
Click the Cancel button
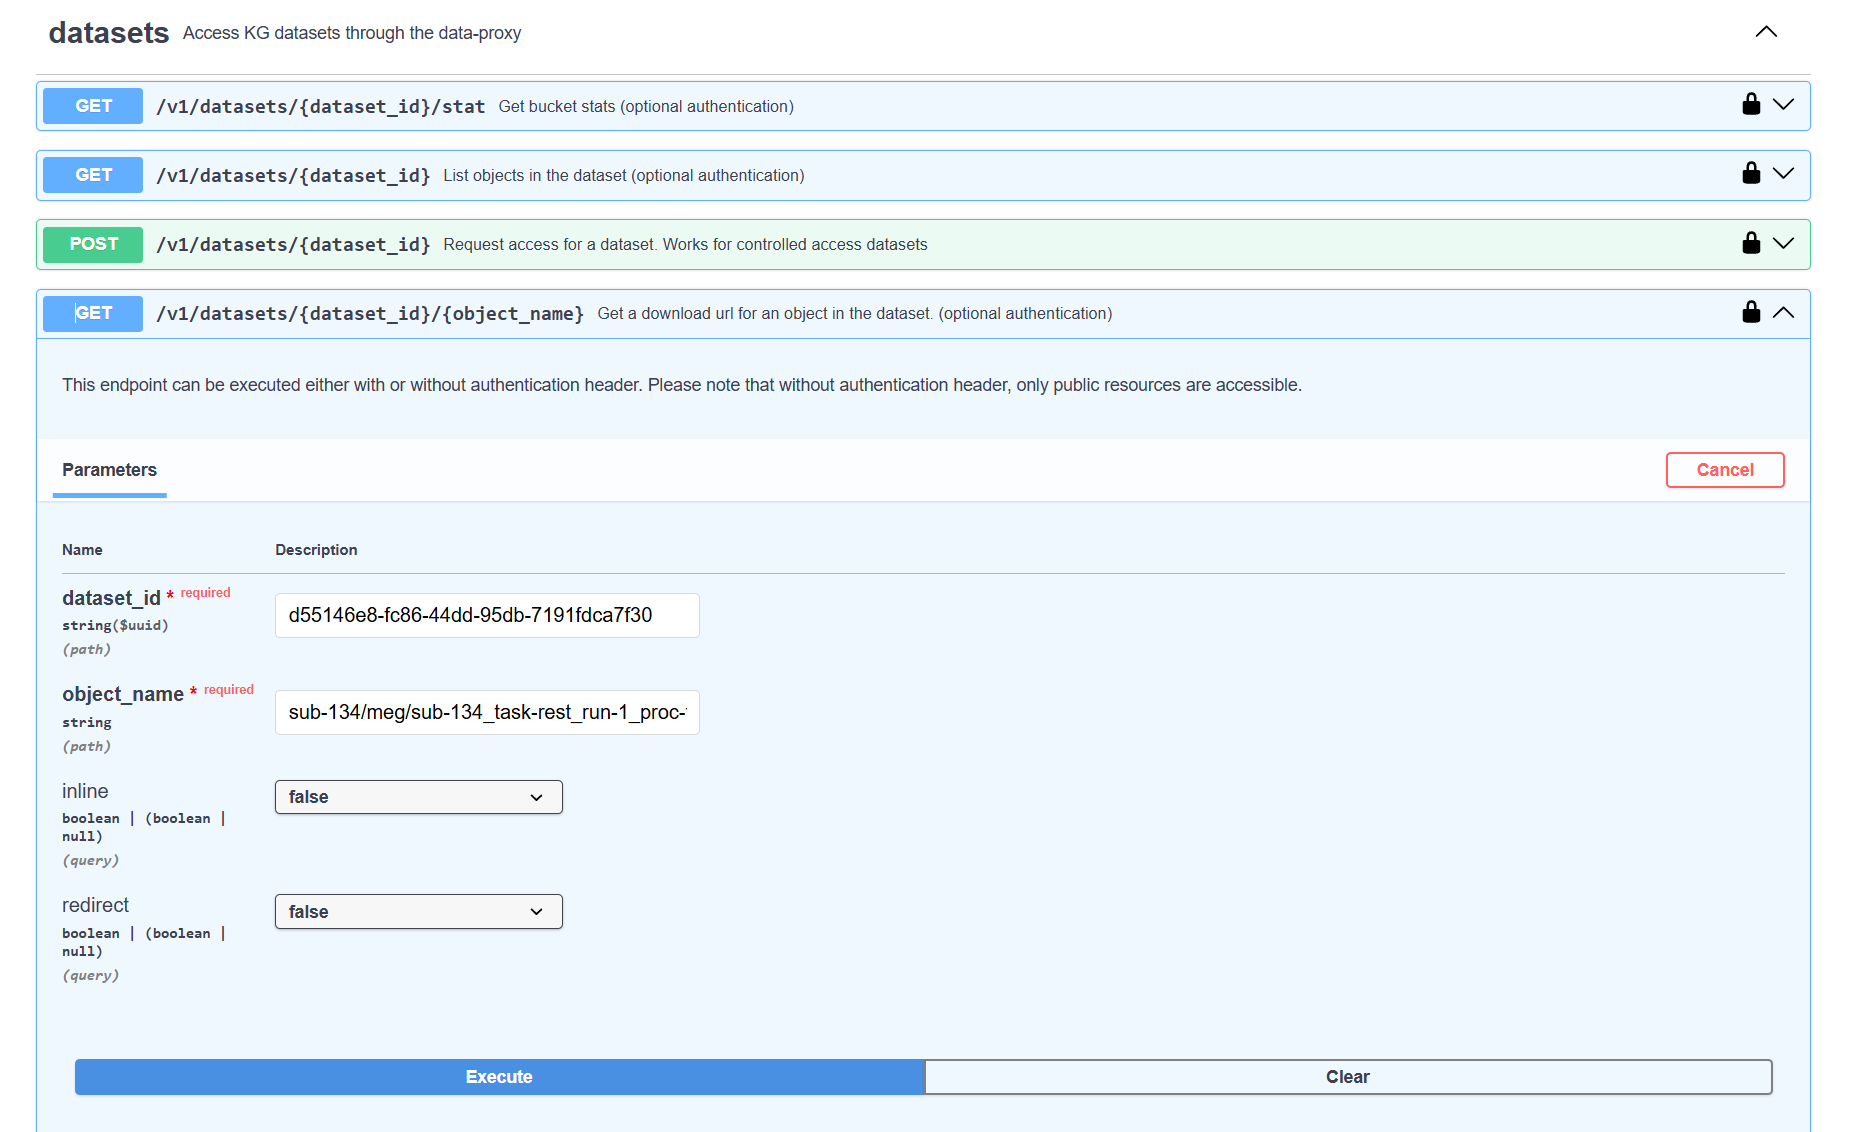pyautogui.click(x=1725, y=470)
